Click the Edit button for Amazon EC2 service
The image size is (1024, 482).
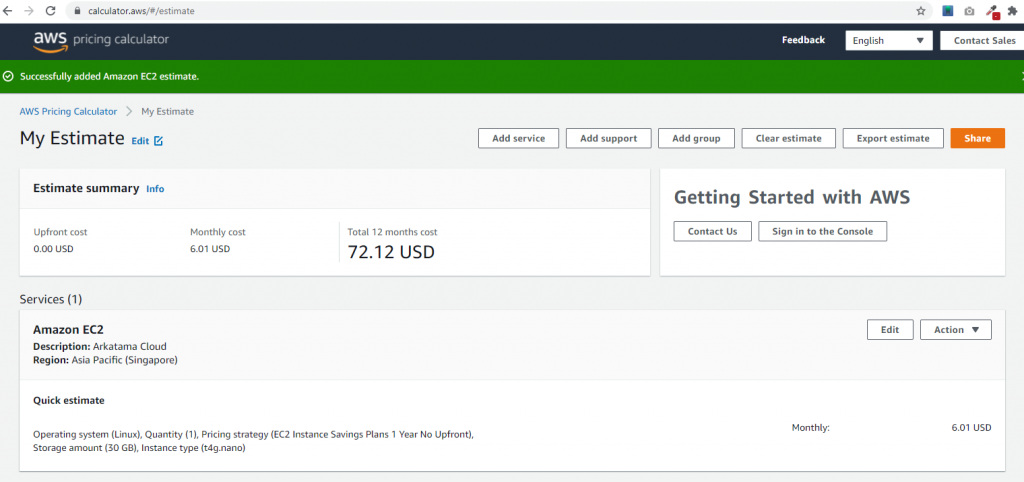890,330
